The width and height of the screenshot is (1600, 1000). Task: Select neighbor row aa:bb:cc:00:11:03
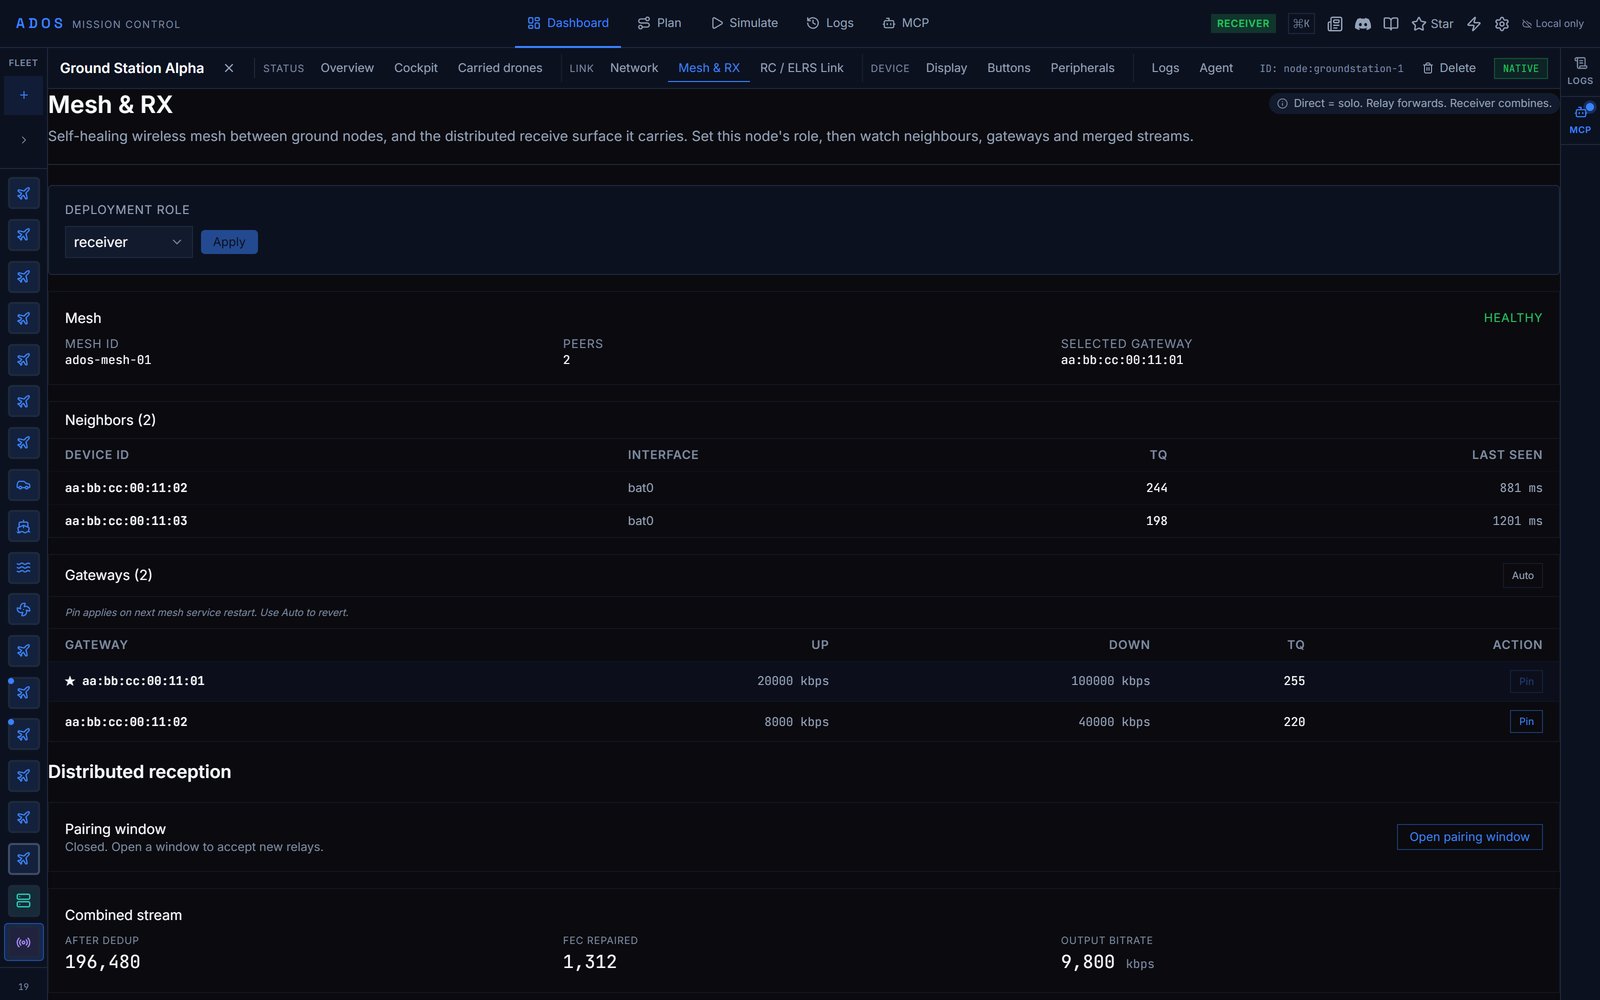click(803, 521)
